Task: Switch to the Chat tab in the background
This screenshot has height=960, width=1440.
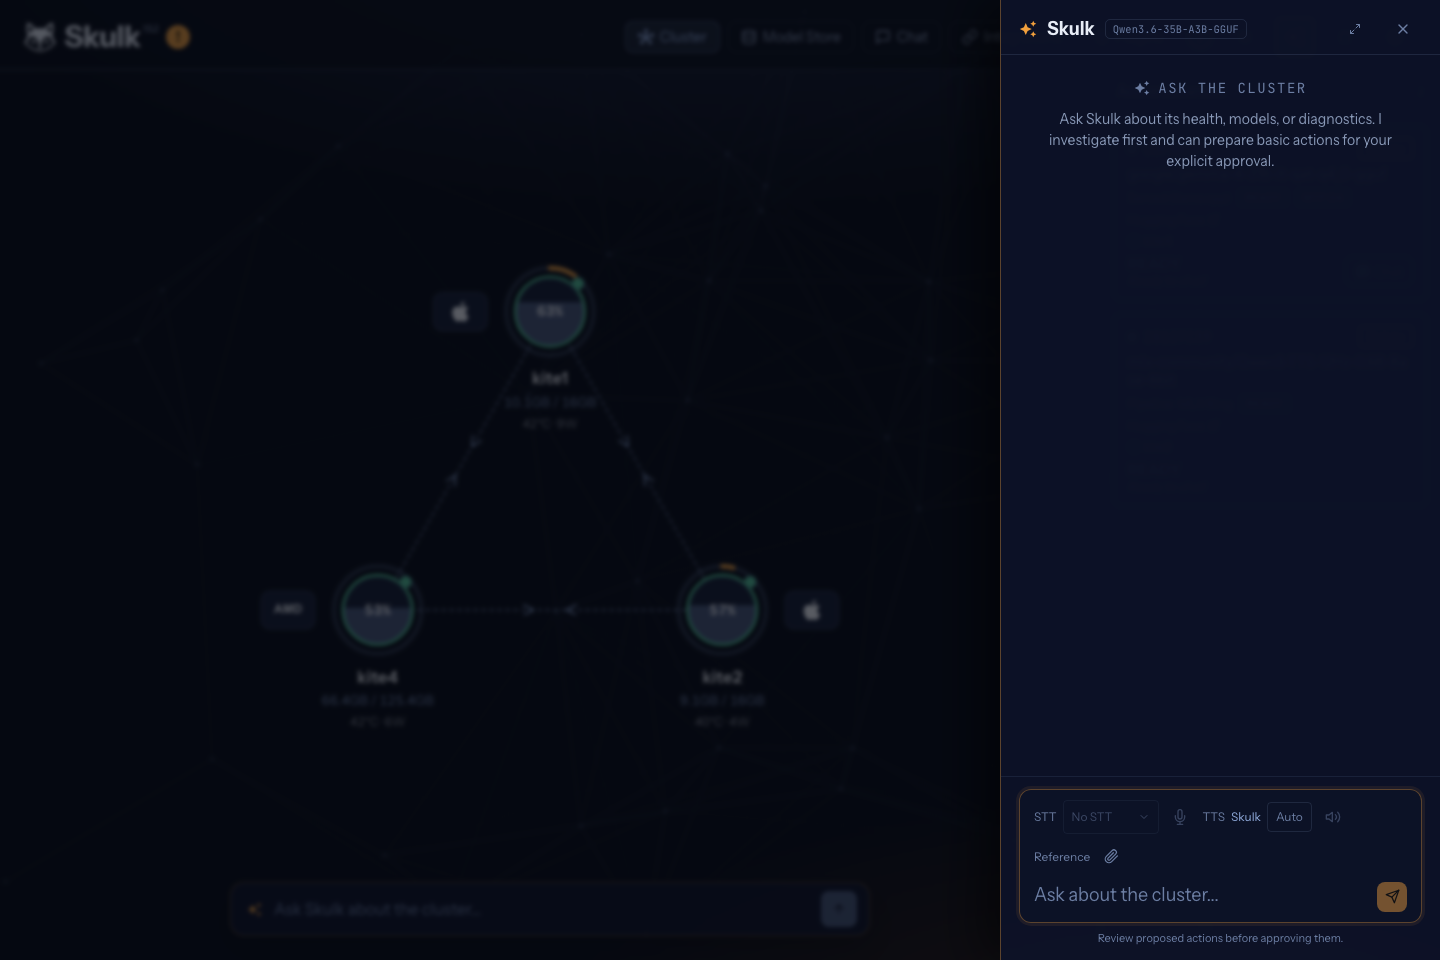Action: (902, 37)
